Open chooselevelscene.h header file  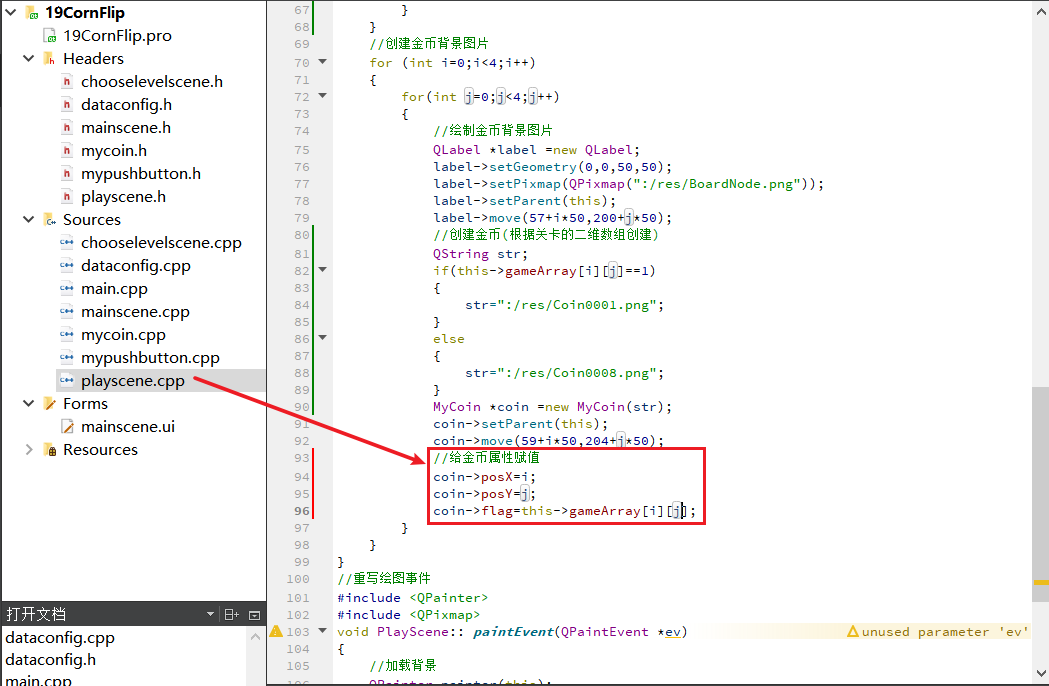[x=152, y=82]
